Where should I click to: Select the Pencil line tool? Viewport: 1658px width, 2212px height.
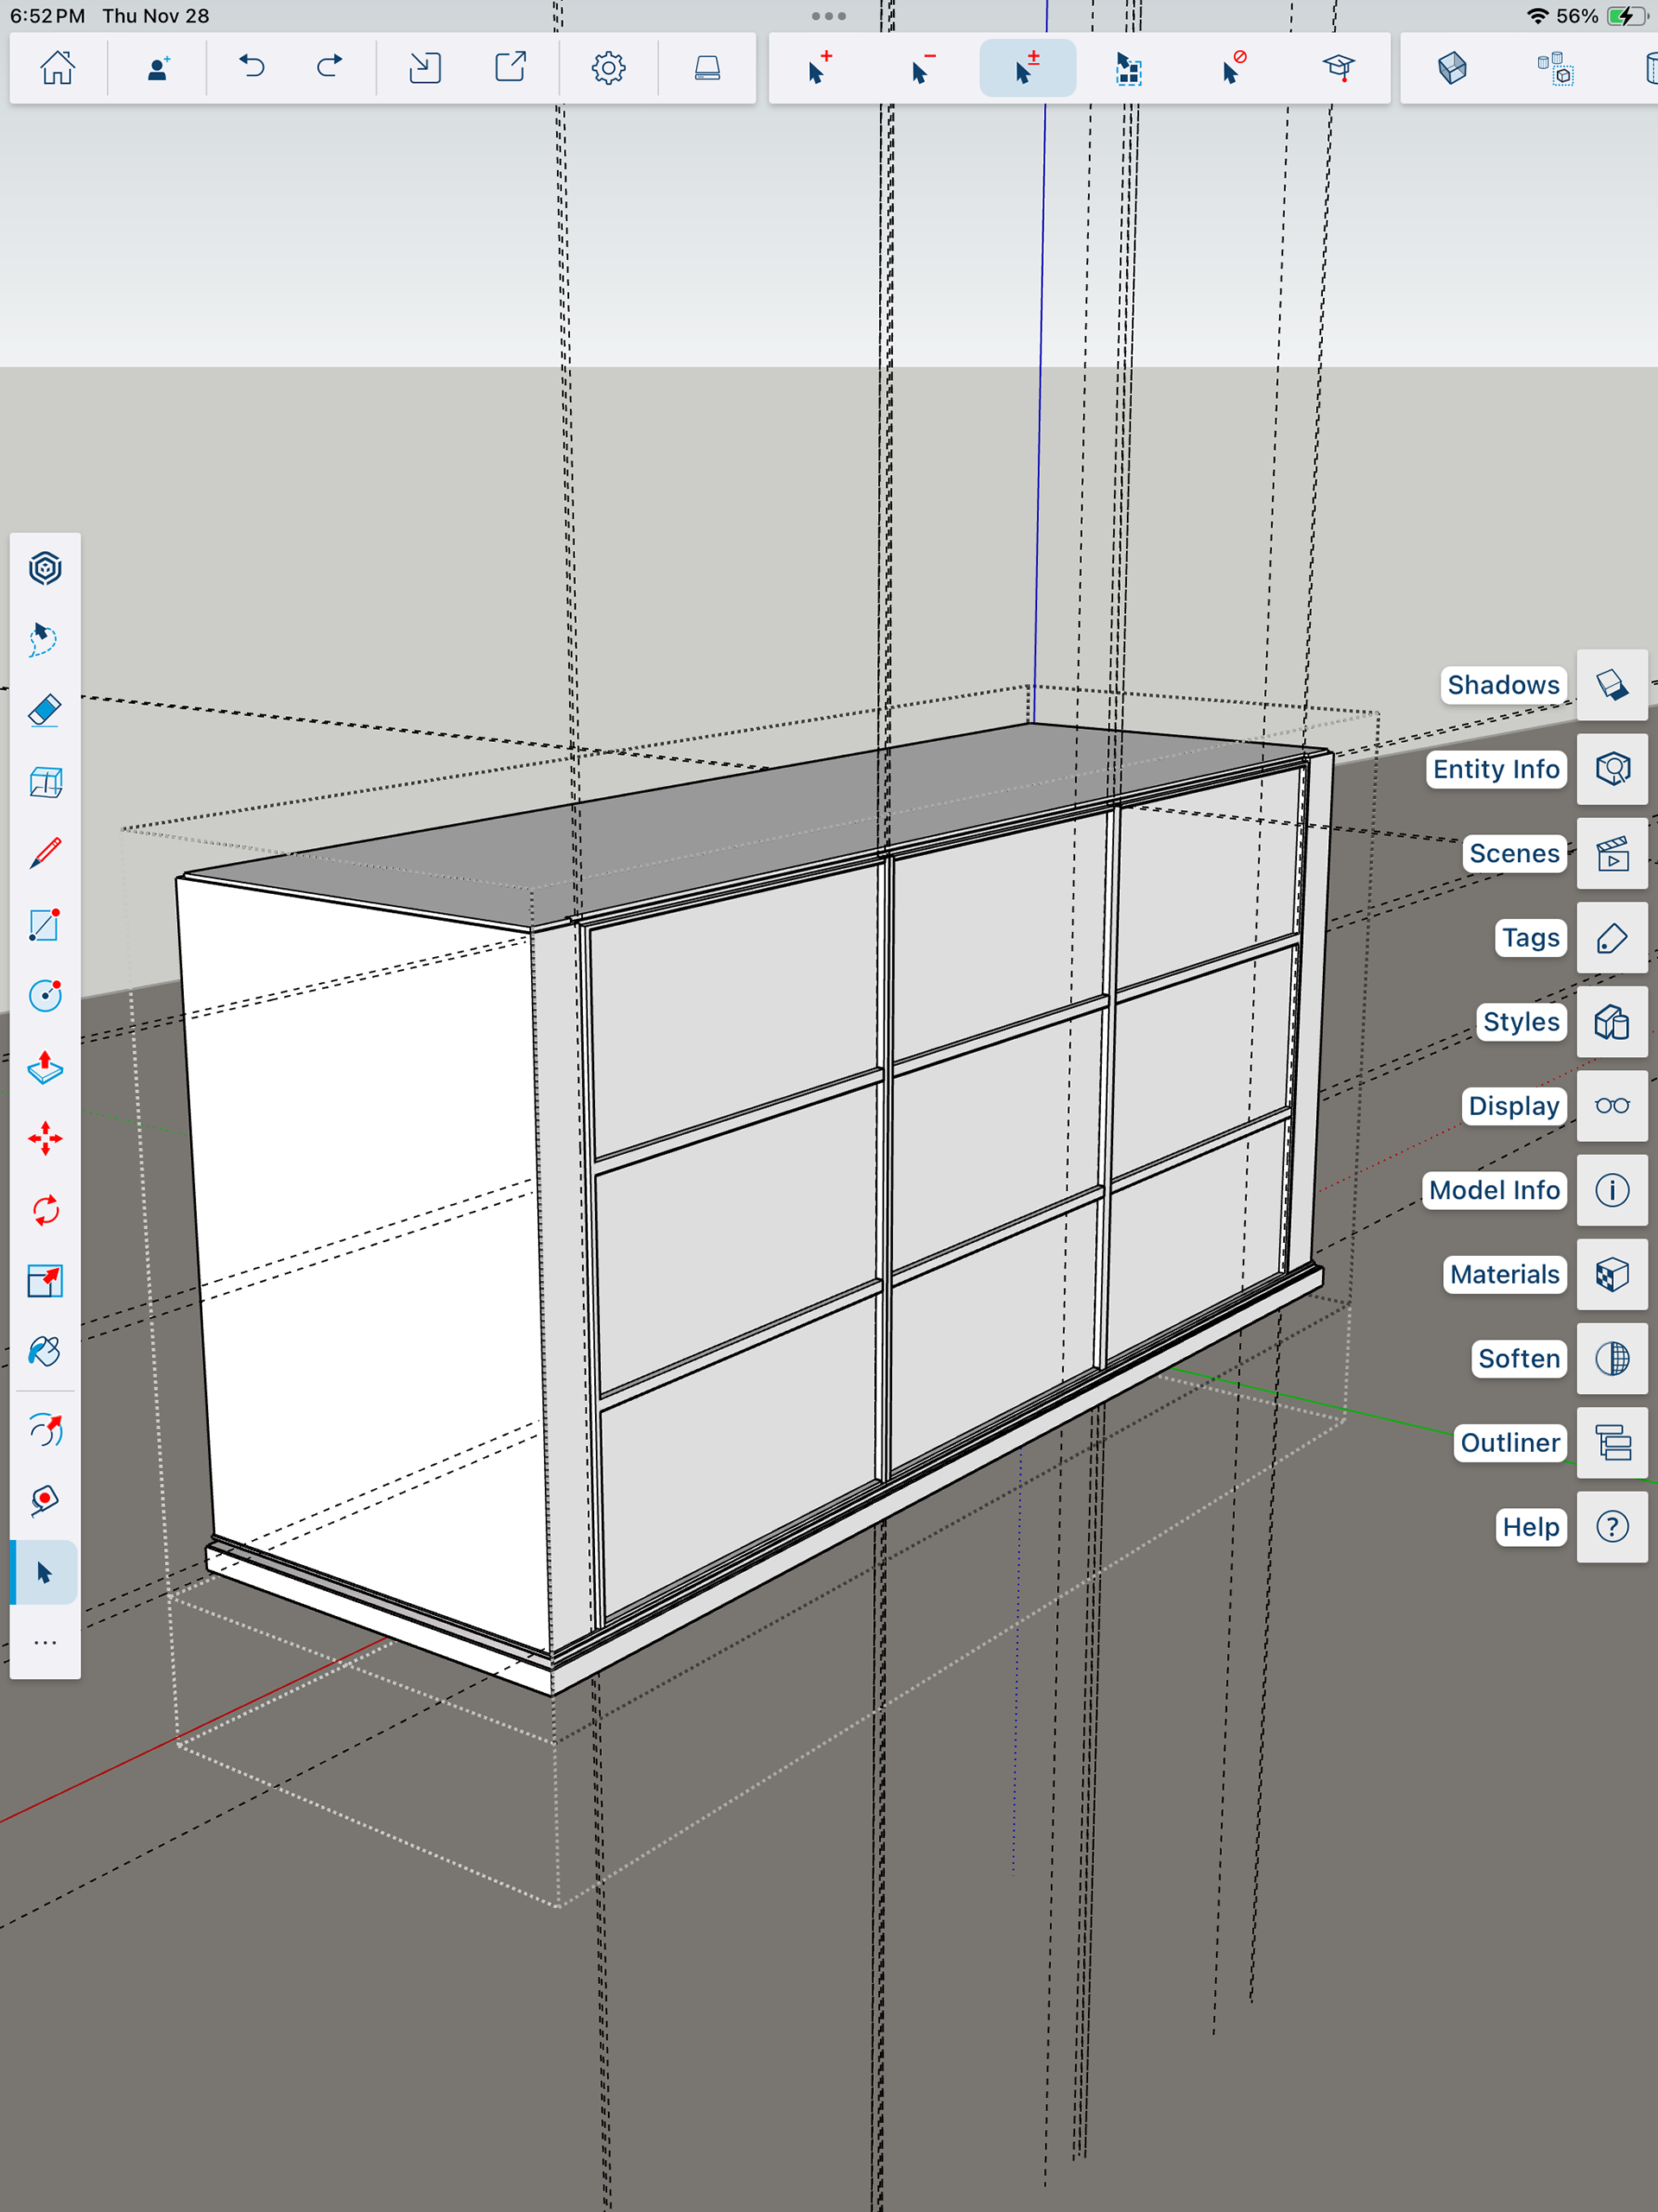pos(45,853)
